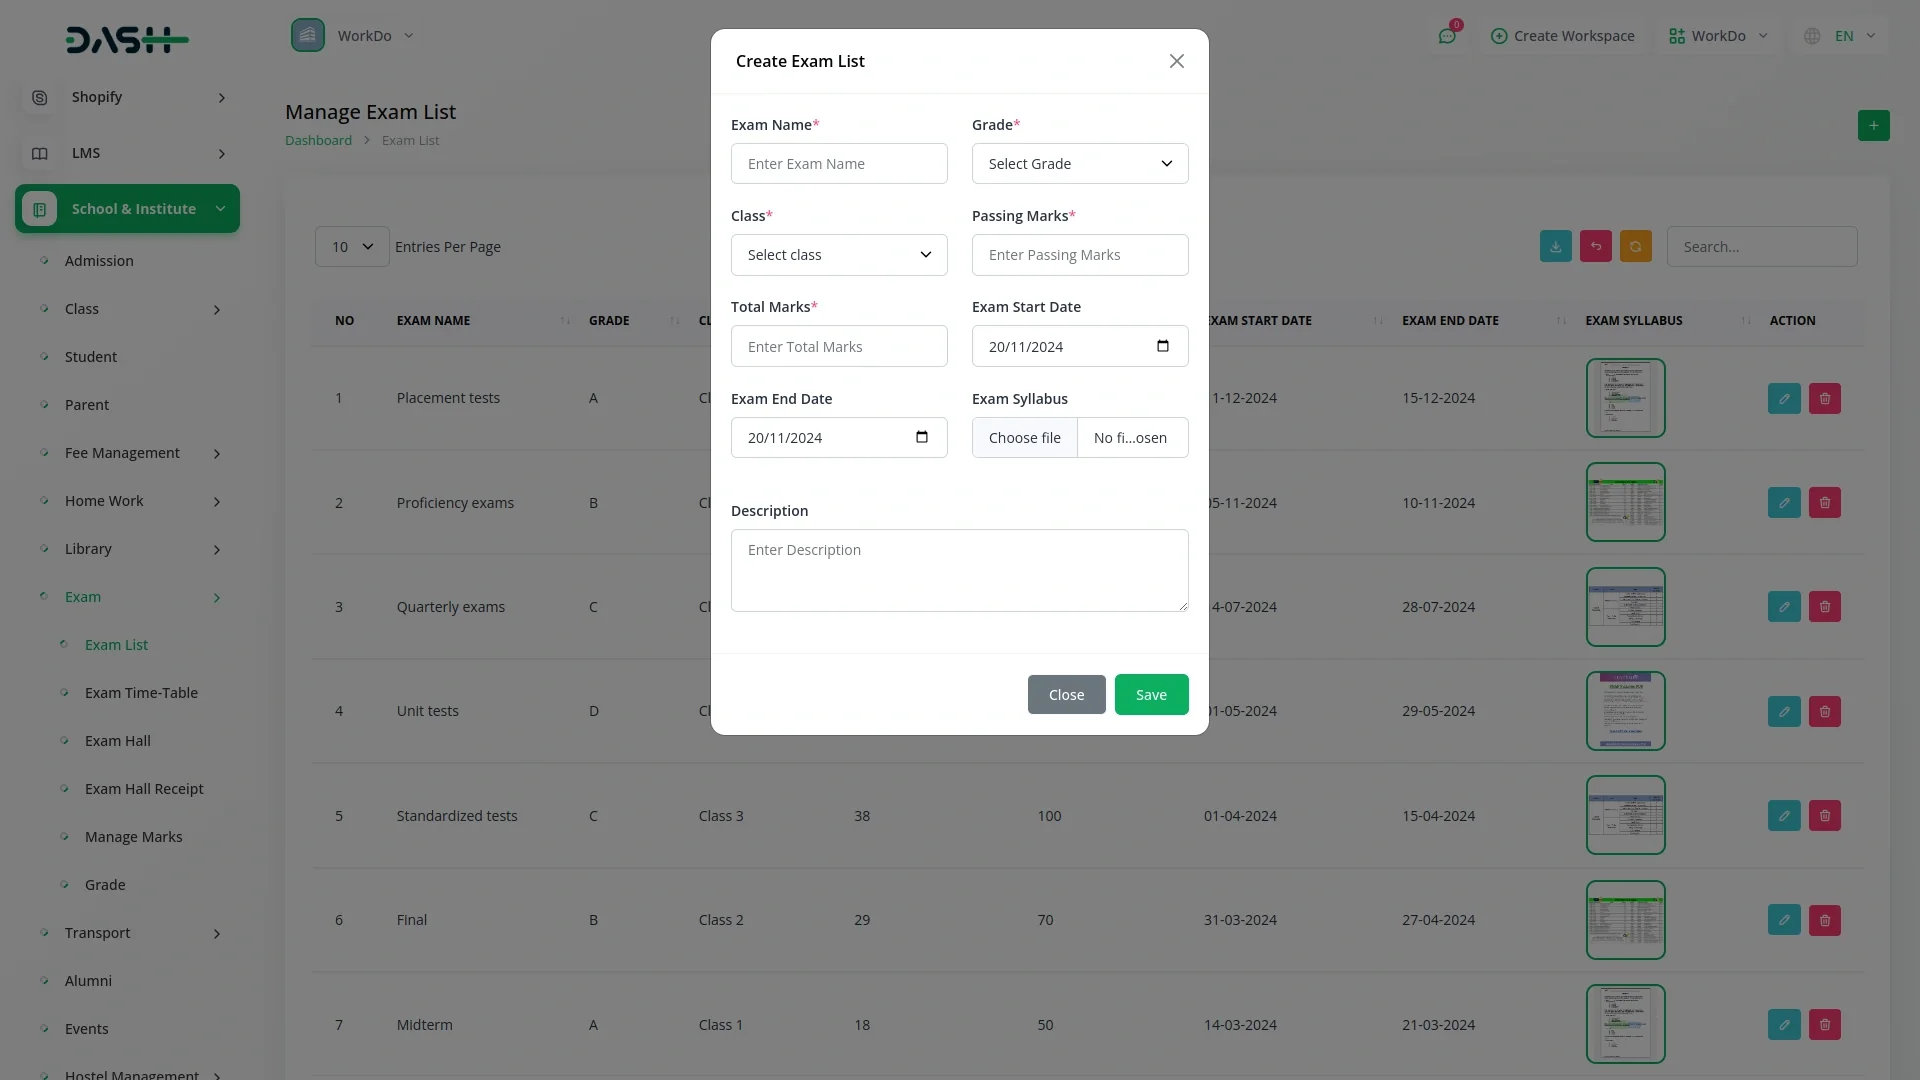The height and width of the screenshot is (1080, 1920).
Task: Open the Select class dropdown
Action: tap(838, 255)
